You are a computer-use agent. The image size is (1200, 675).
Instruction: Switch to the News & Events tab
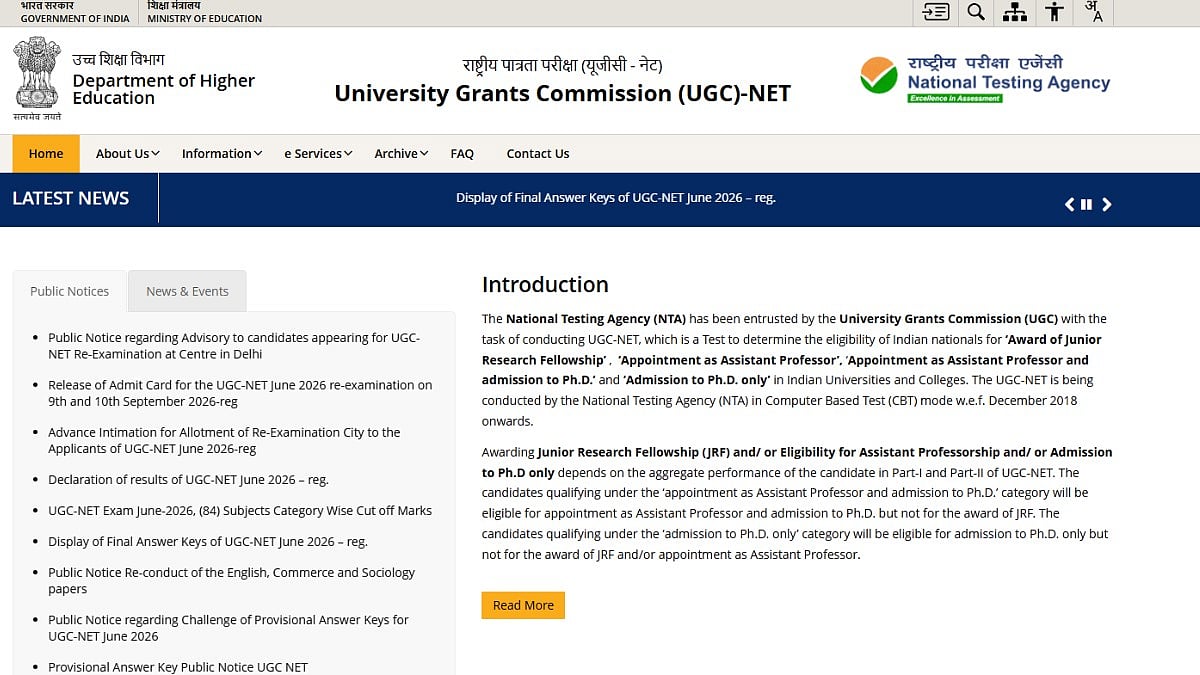click(x=187, y=291)
